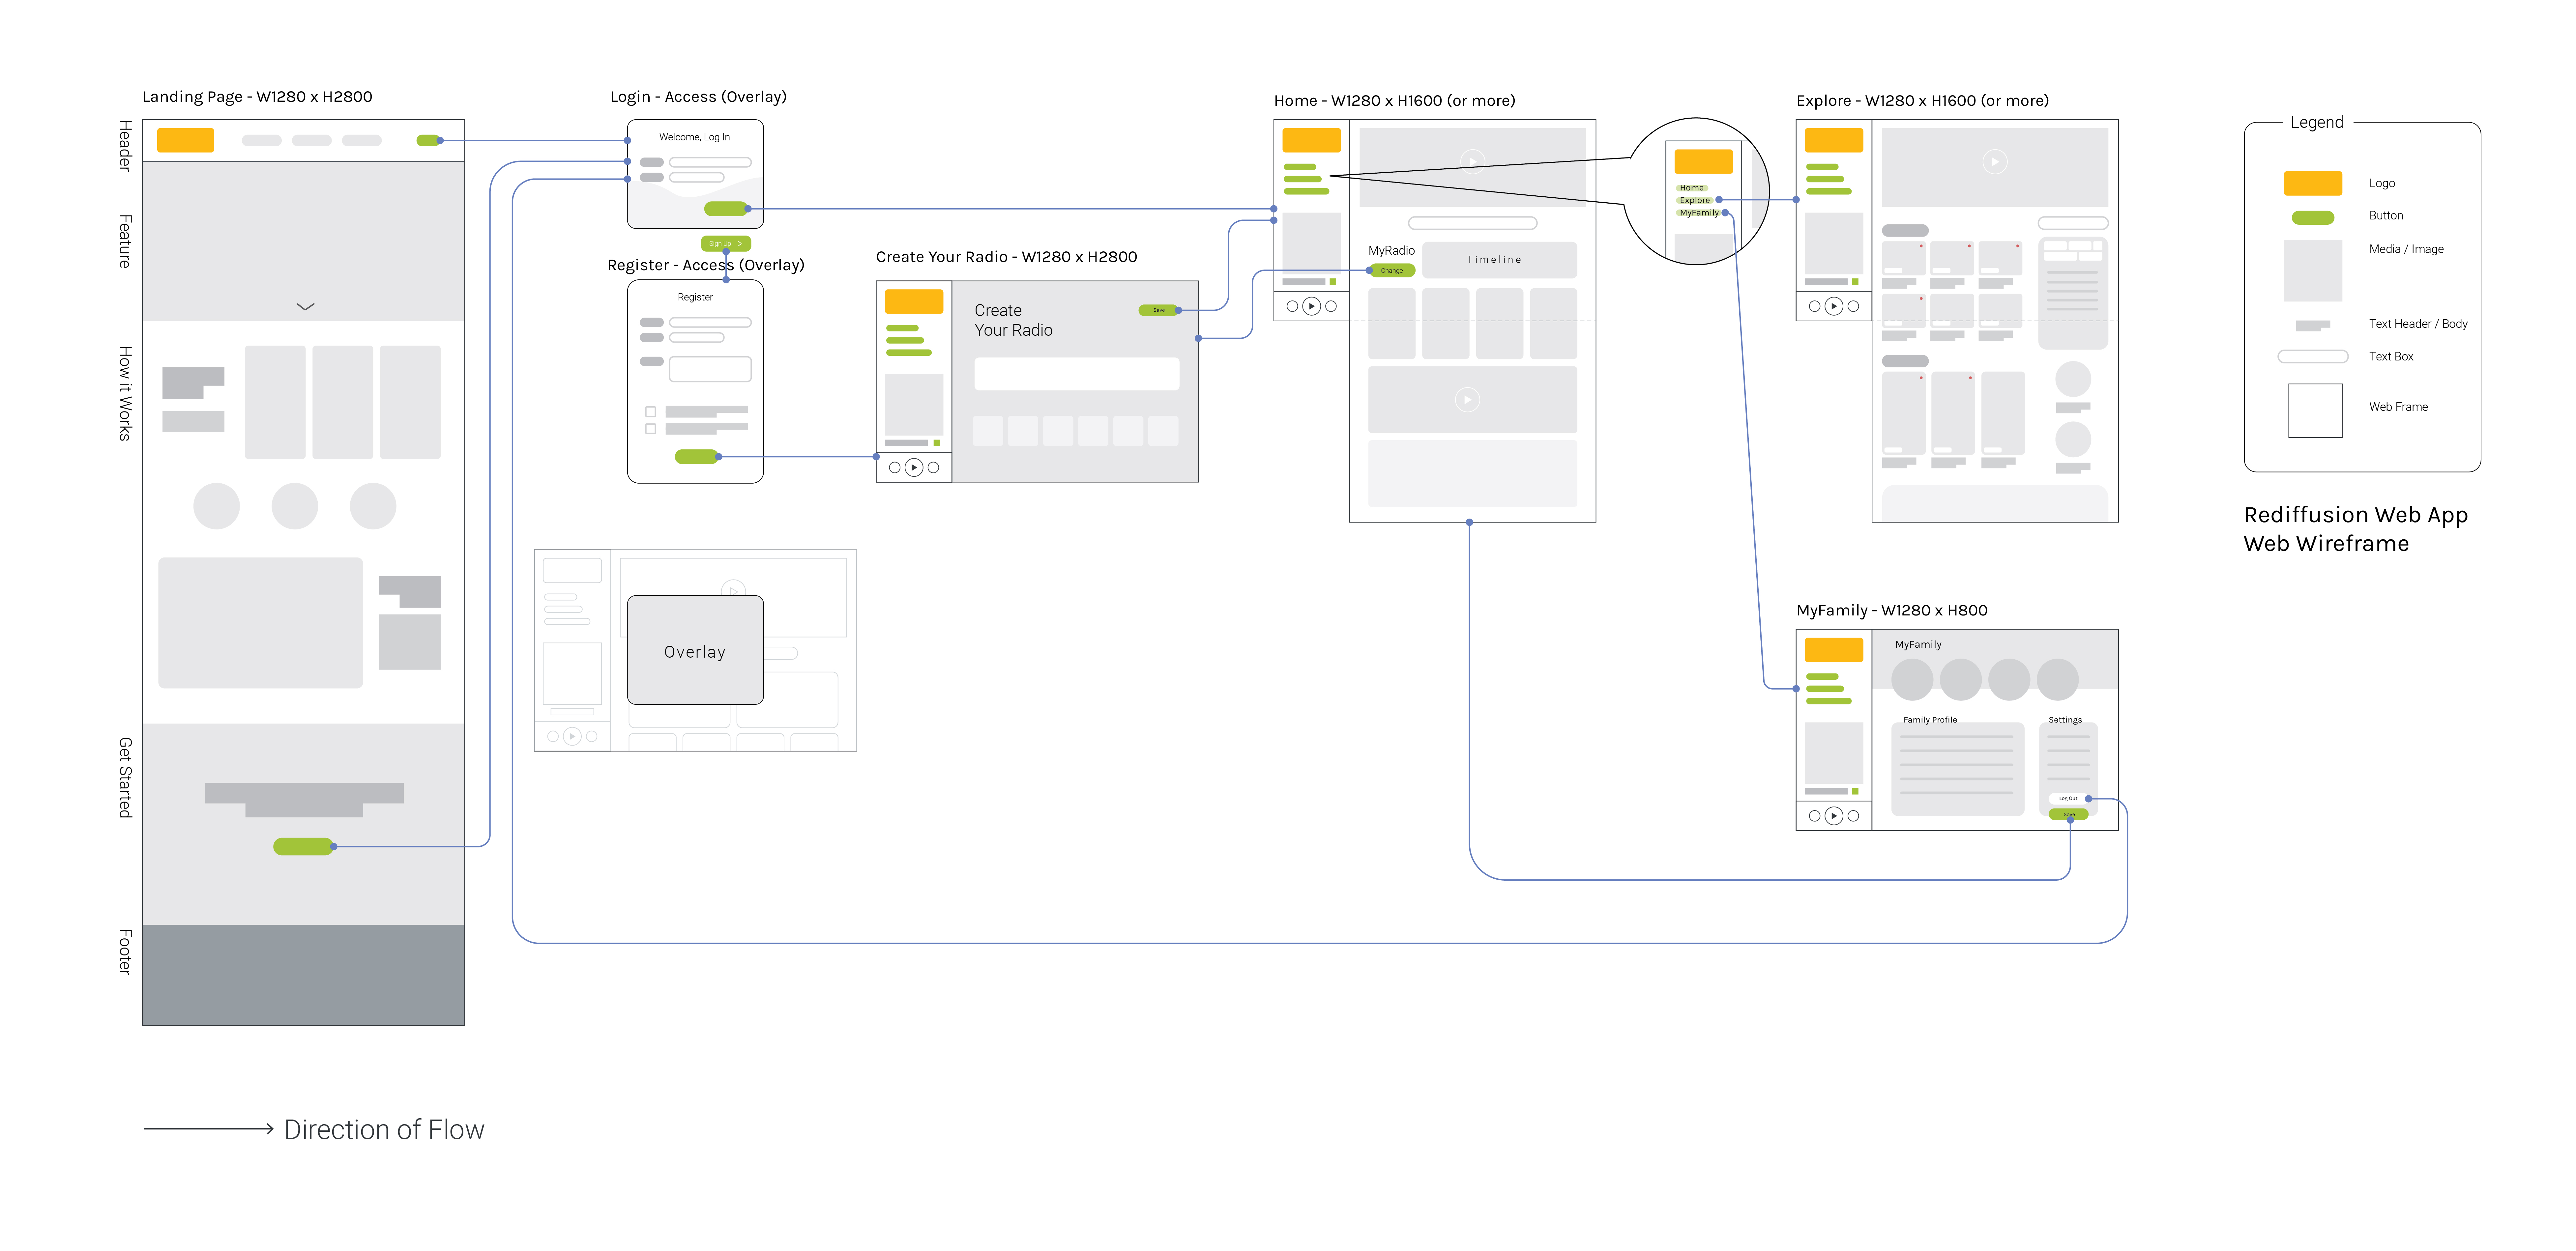Screen dimensions: 2576x1251
Task: Click the orange logo in MyFamily frame
Action: pyautogui.click(x=1834, y=650)
